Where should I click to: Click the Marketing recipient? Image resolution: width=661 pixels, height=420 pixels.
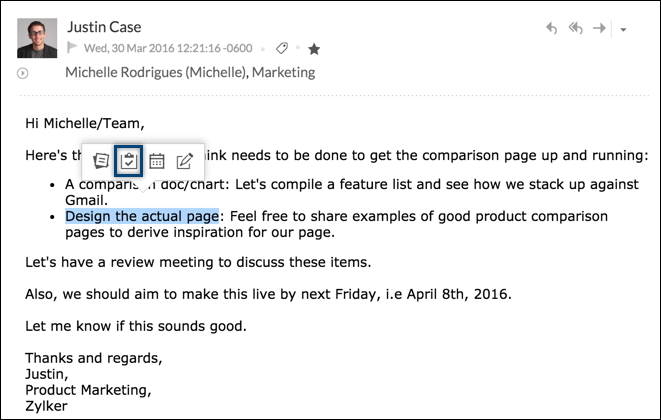[287, 72]
